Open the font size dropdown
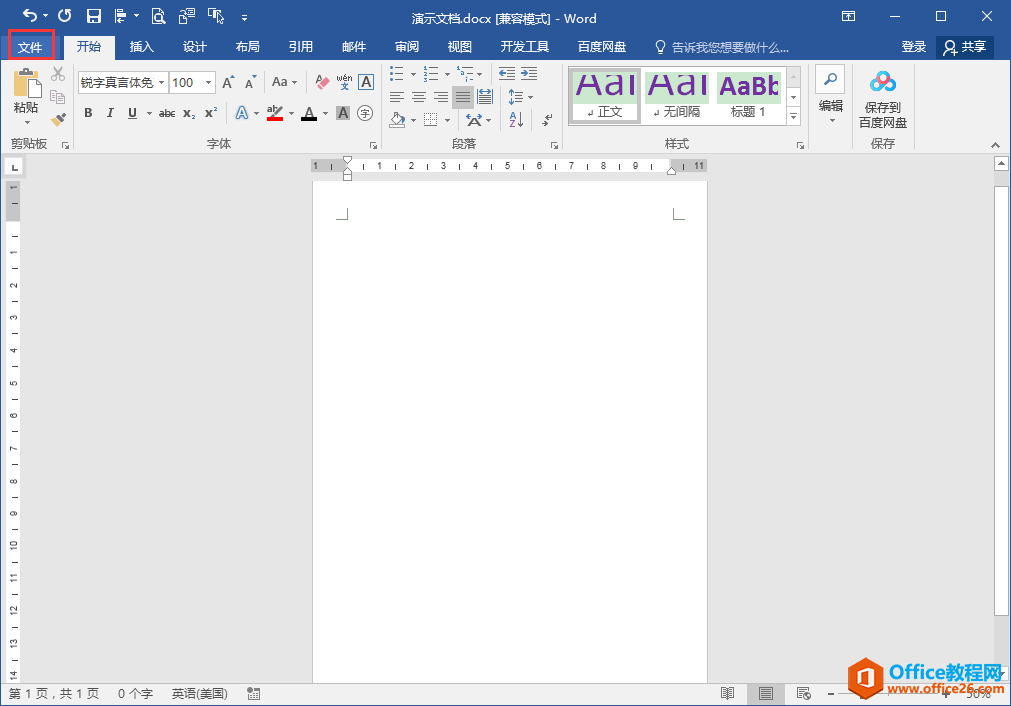1011x706 pixels. (208, 83)
